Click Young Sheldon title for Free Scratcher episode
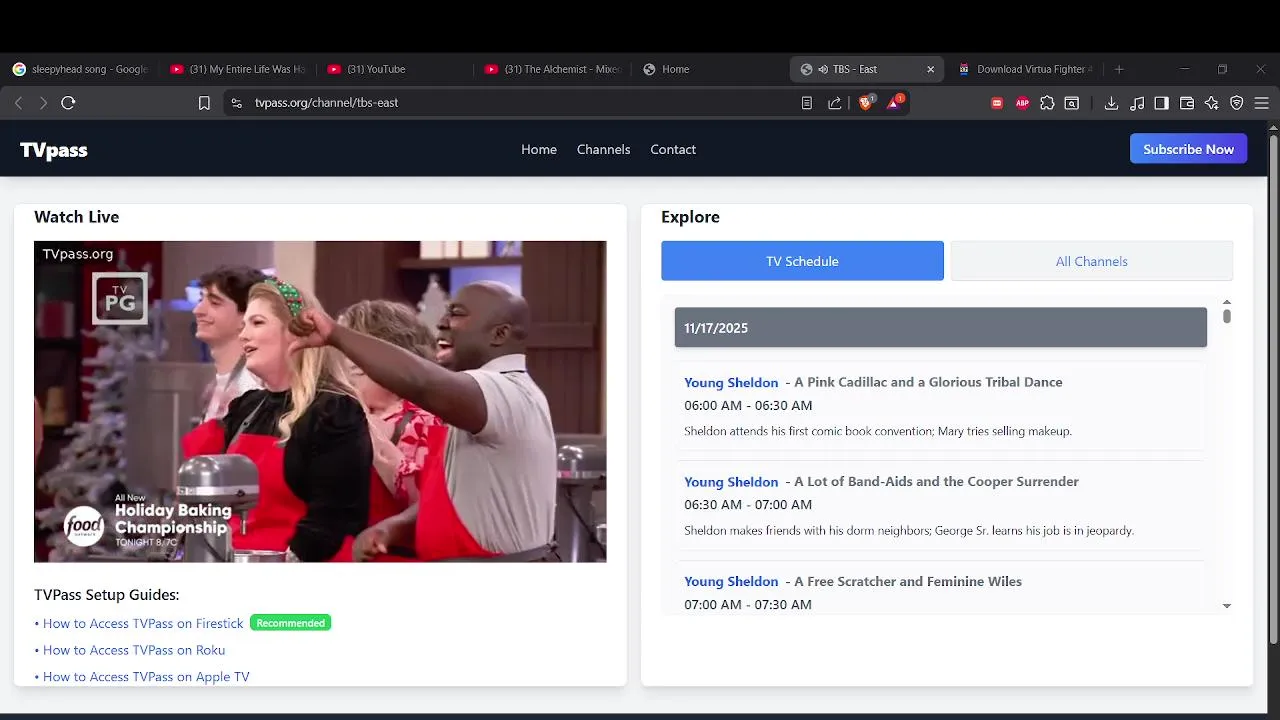This screenshot has width=1280, height=720. click(x=731, y=581)
